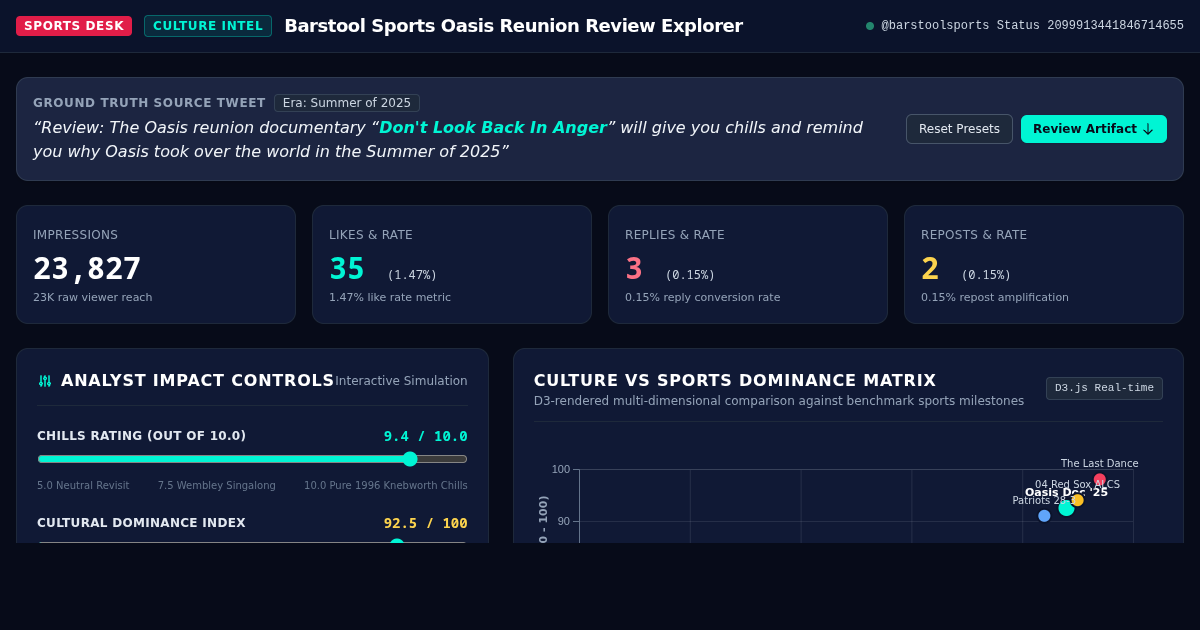Click the red The Last Dance data point
The height and width of the screenshot is (630, 1200).
[x=1100, y=479]
